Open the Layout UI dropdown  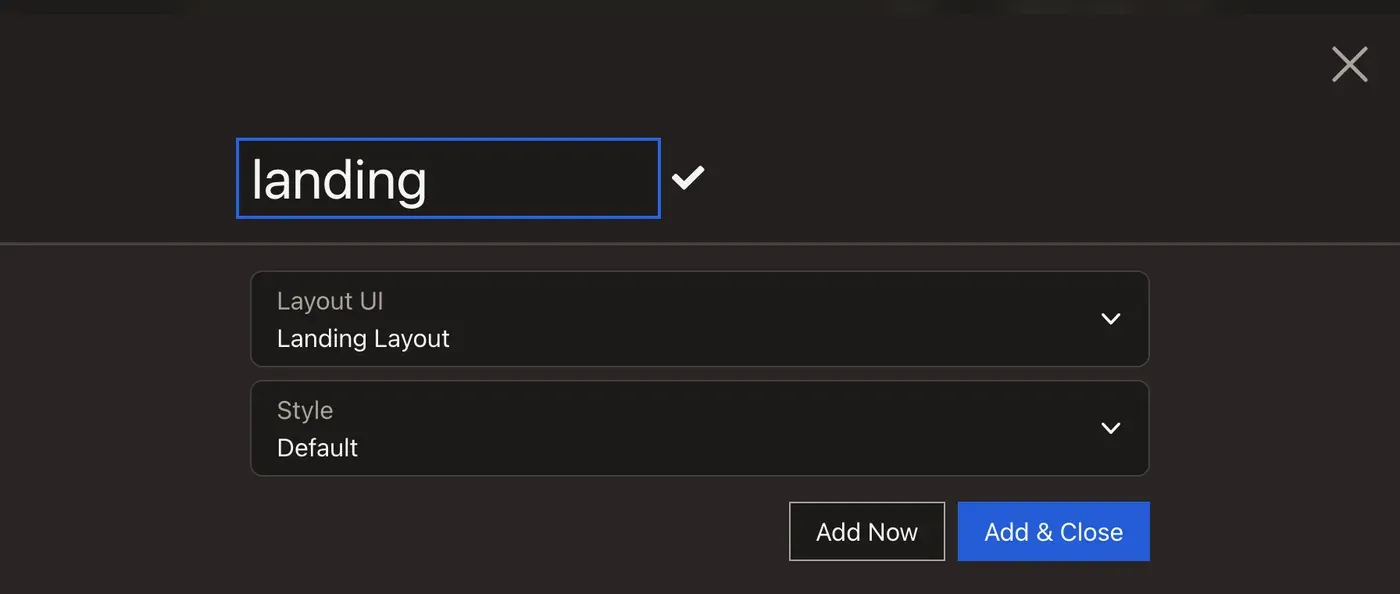tap(700, 319)
